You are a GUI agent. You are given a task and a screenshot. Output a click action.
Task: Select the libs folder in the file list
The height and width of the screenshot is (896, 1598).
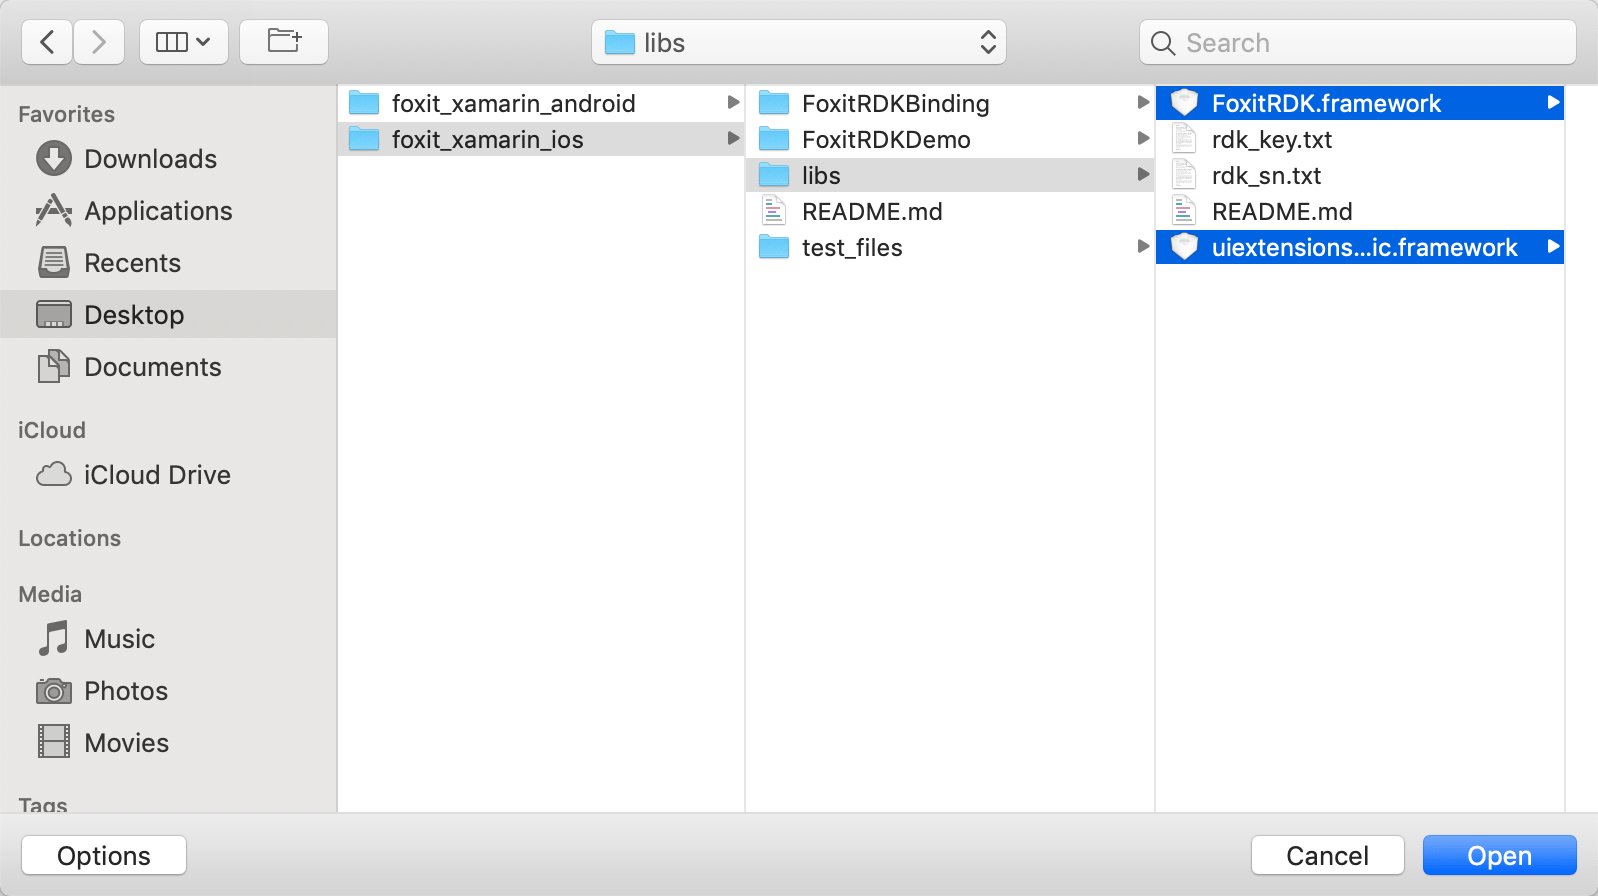click(x=952, y=175)
